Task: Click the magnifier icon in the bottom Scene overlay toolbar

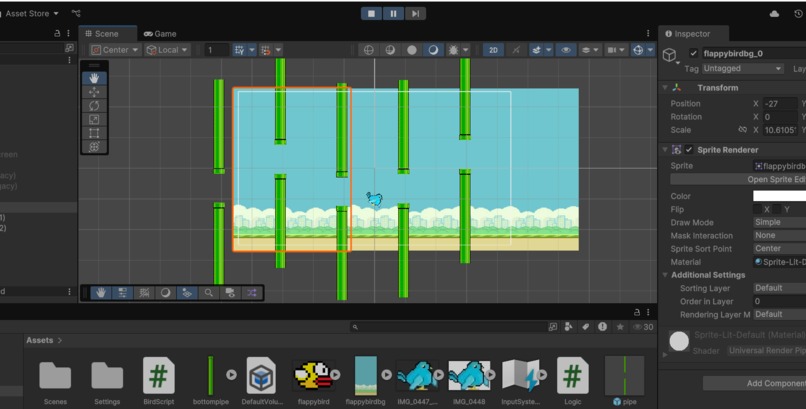Action: tap(209, 293)
